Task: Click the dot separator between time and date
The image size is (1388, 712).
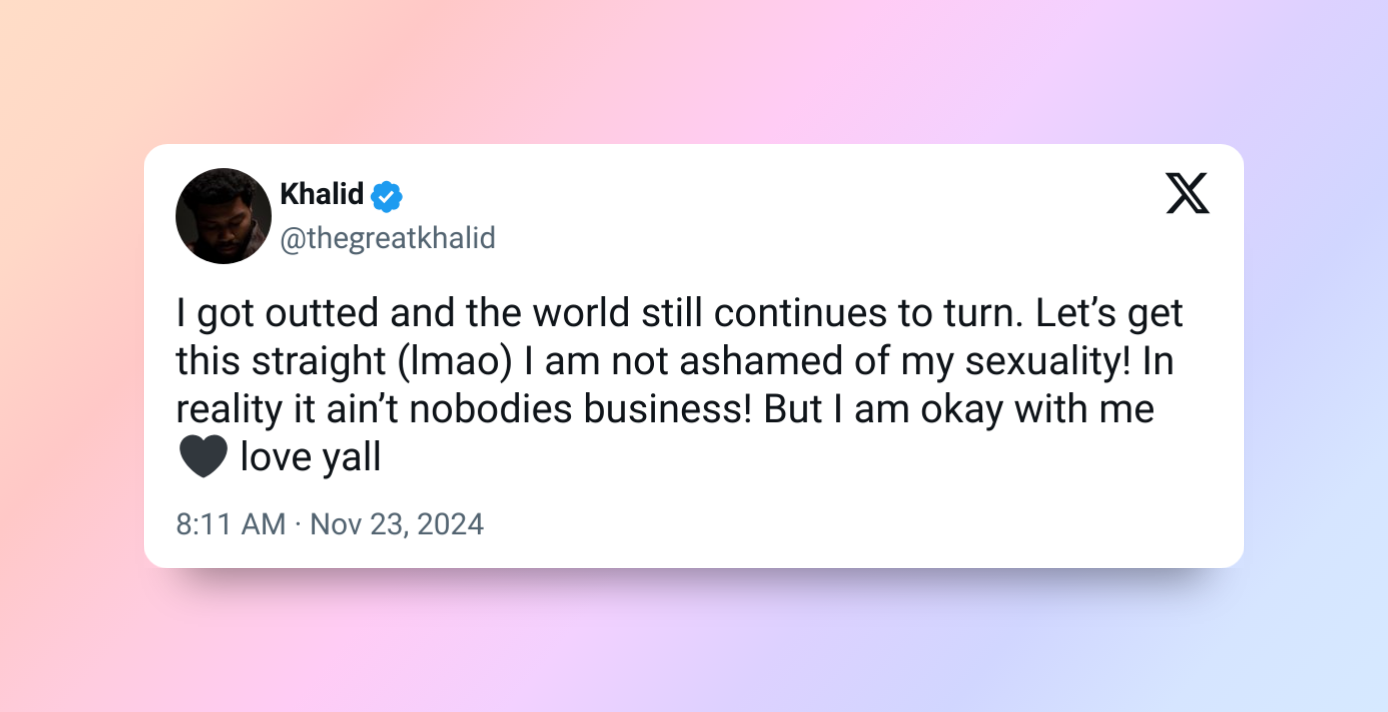Action: tap(298, 524)
